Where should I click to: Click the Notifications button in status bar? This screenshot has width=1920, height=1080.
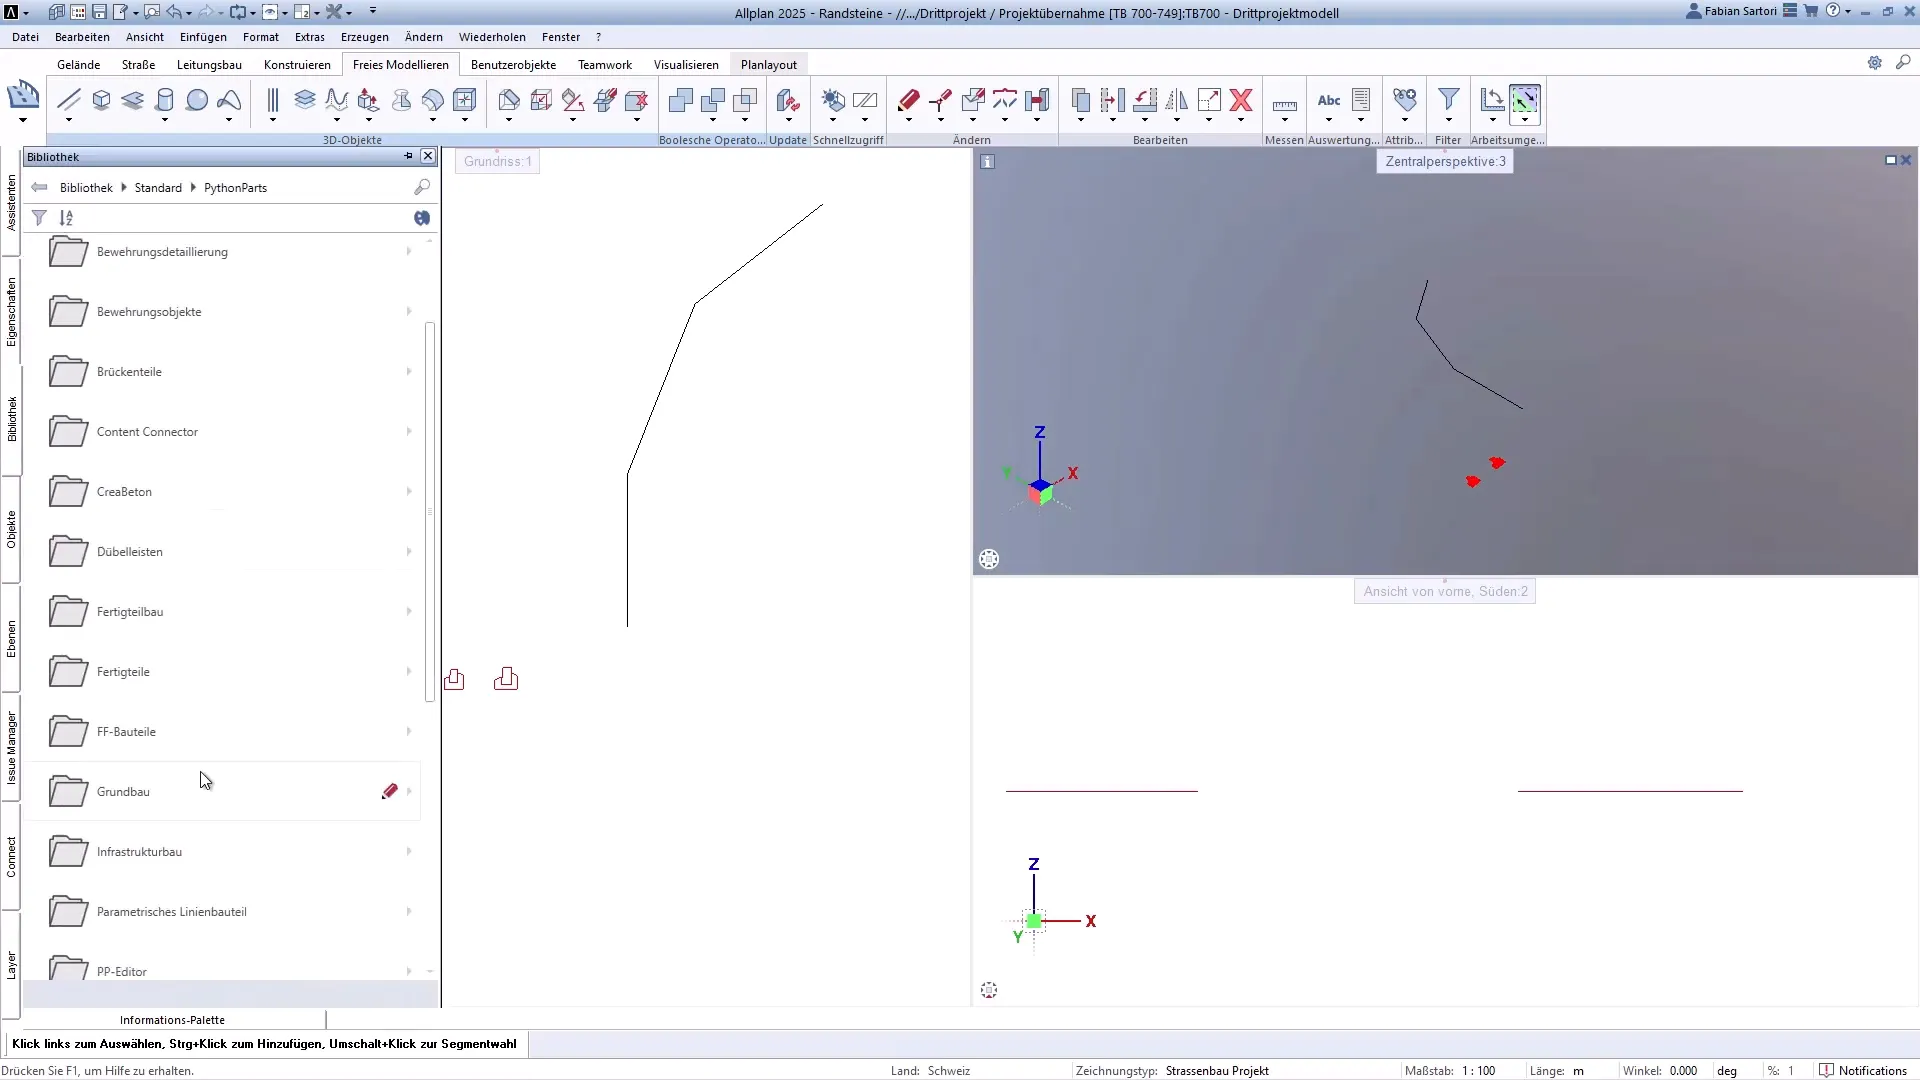(1863, 1070)
